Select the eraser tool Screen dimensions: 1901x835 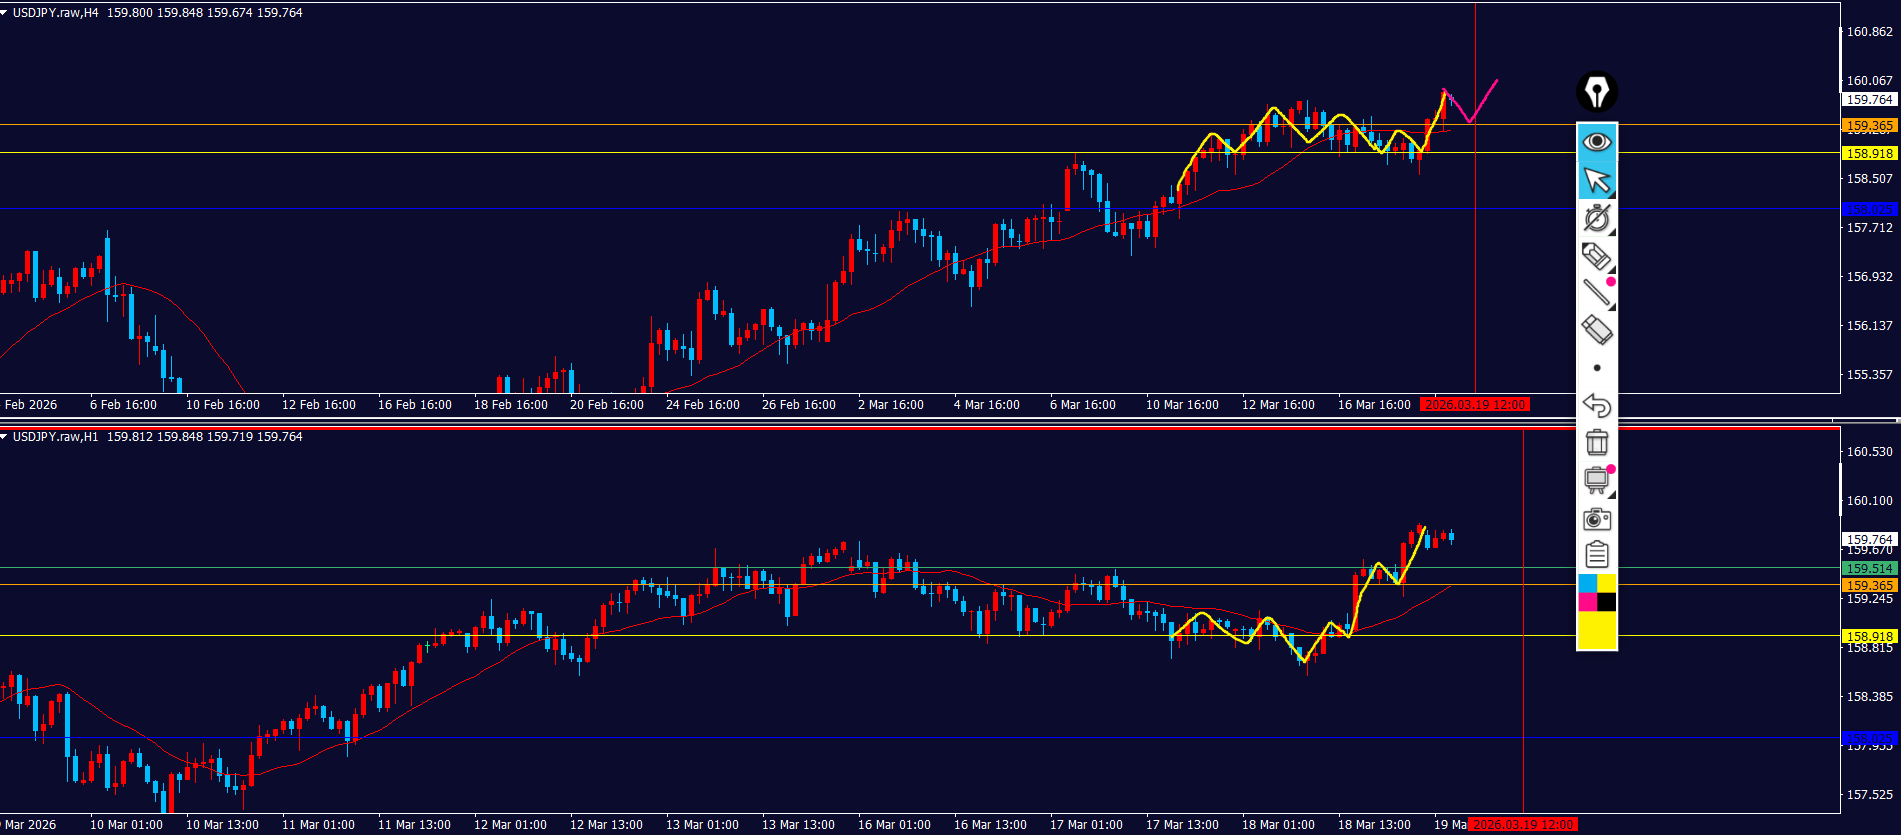coord(1596,329)
